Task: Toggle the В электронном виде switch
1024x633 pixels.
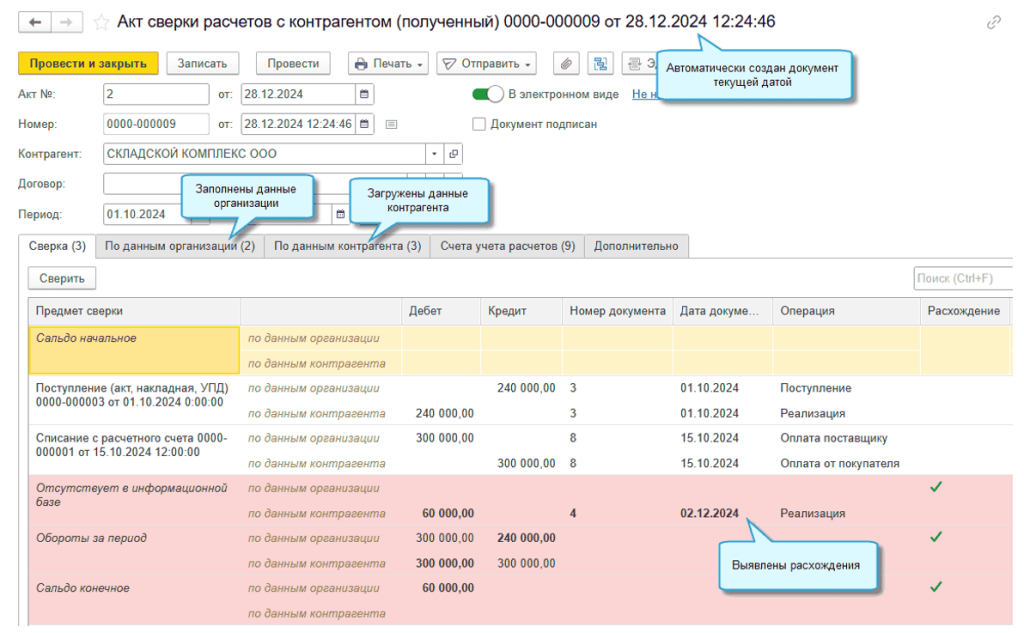Action: (x=488, y=94)
